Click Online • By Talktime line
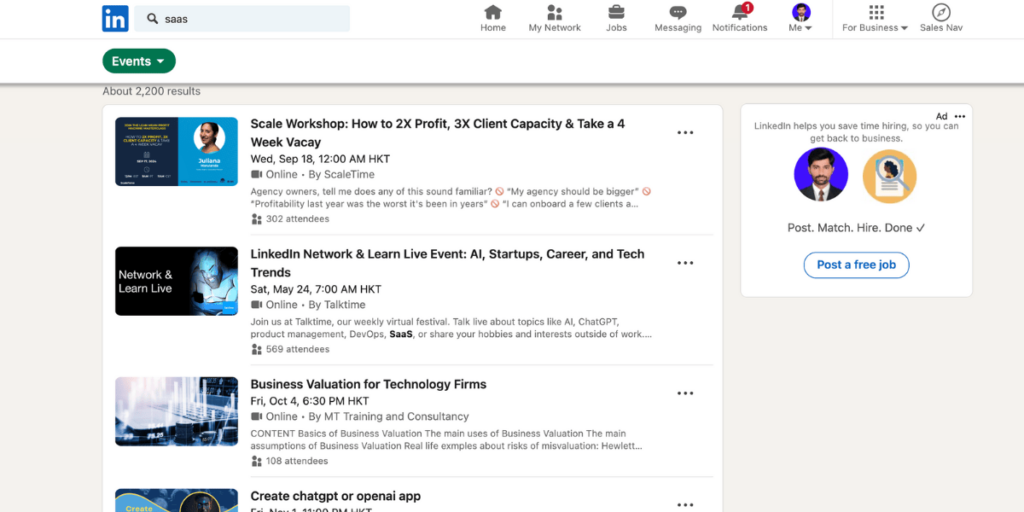Viewport: 1024px width, 512px height. coord(308,305)
